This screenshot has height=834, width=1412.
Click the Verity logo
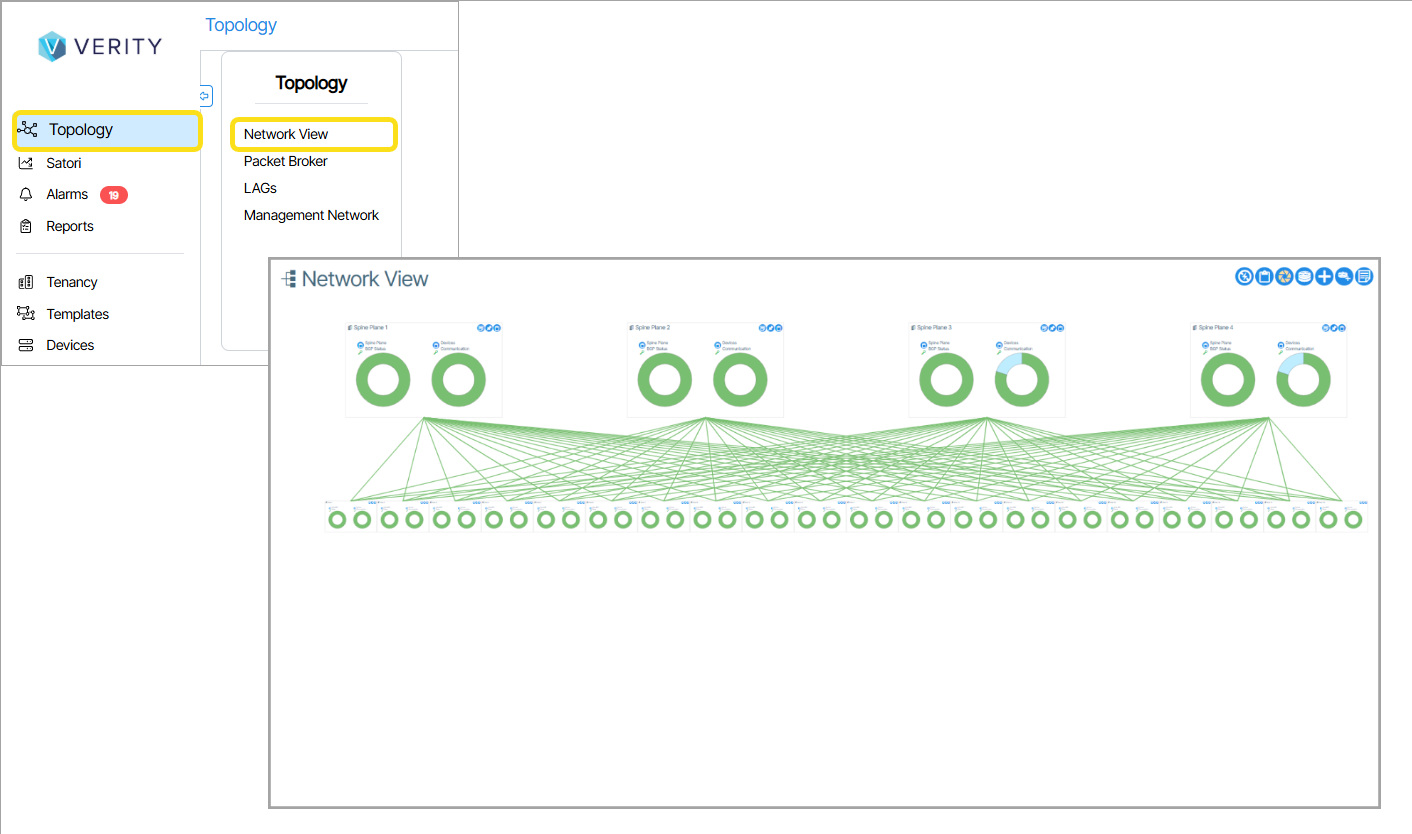pos(100,46)
